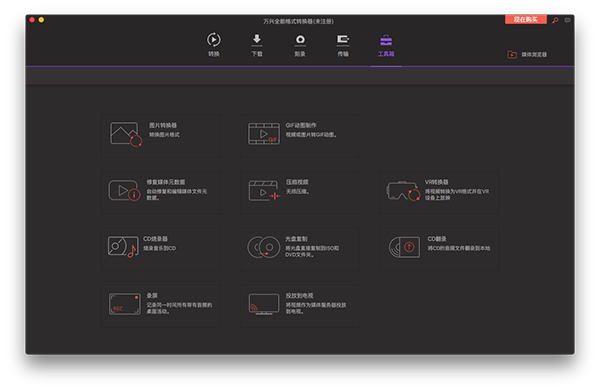Open the CD烧录器 CD burner icon
This screenshot has width=600, height=391.
click(x=123, y=247)
